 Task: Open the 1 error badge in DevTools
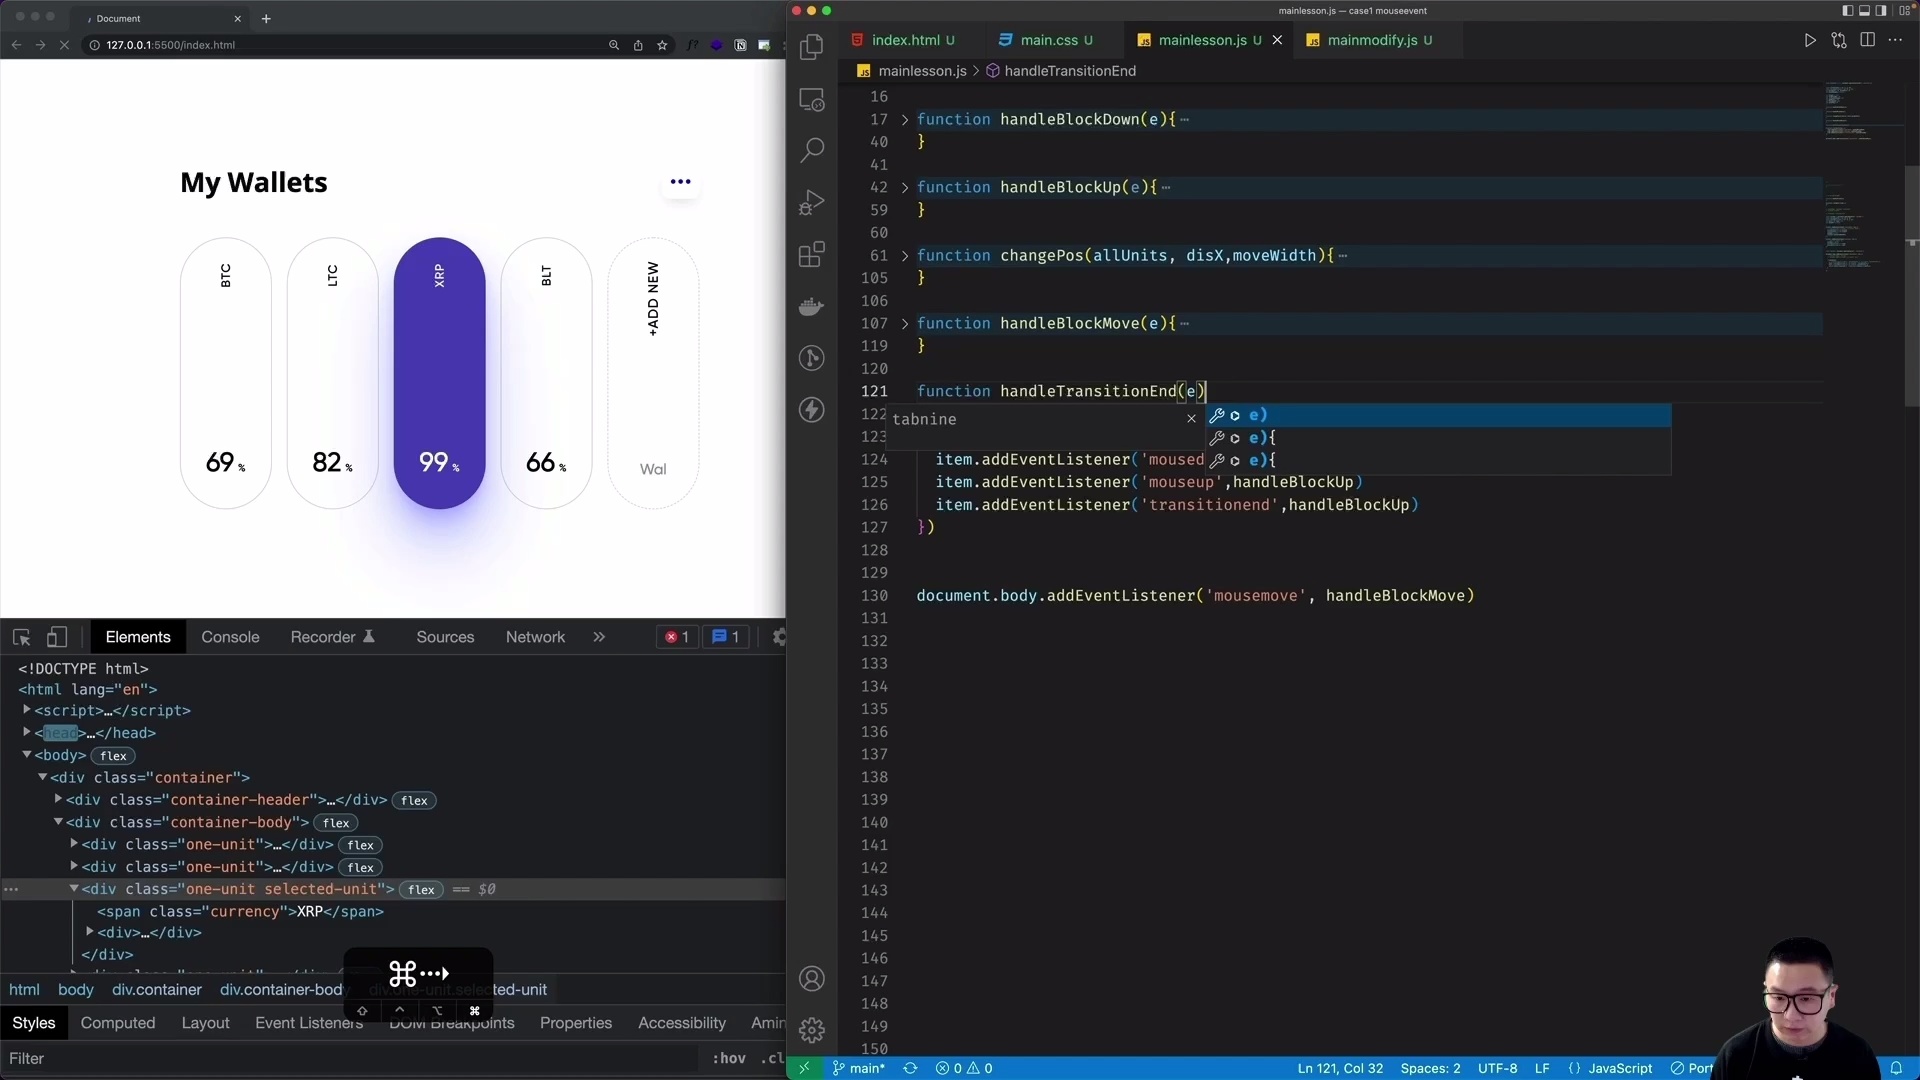(677, 637)
